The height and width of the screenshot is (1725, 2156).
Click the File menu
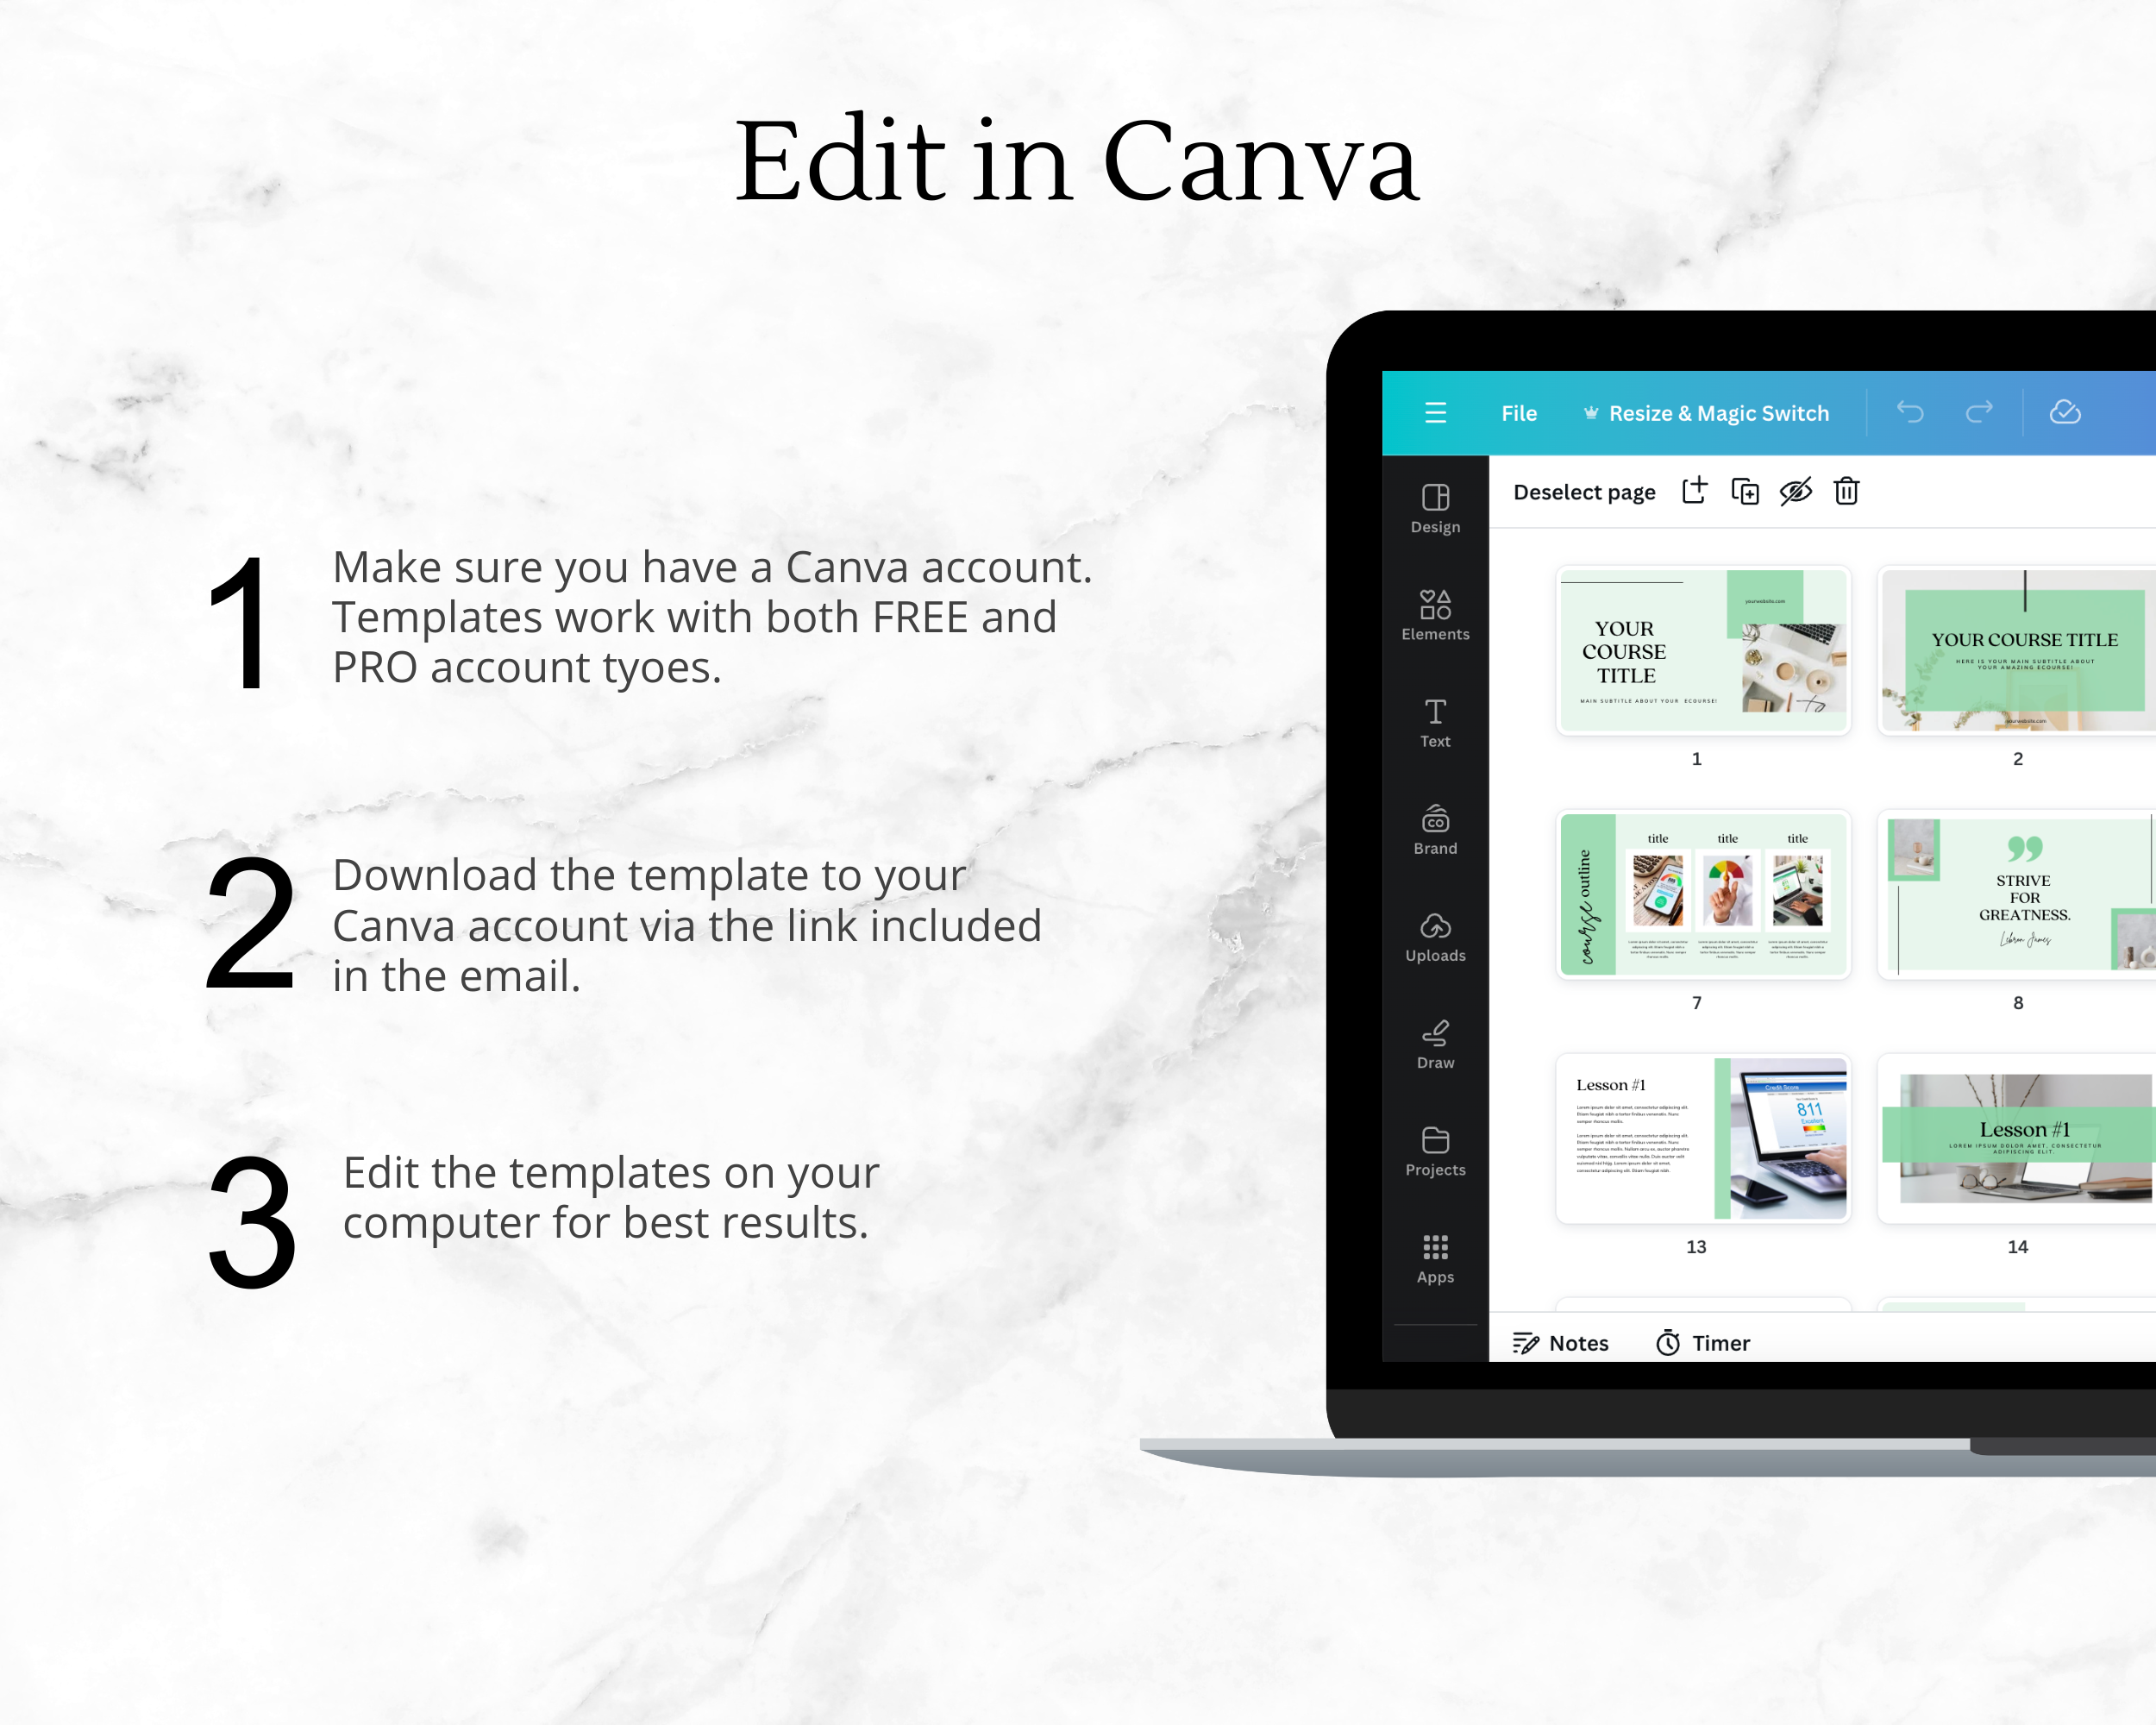click(x=1517, y=414)
